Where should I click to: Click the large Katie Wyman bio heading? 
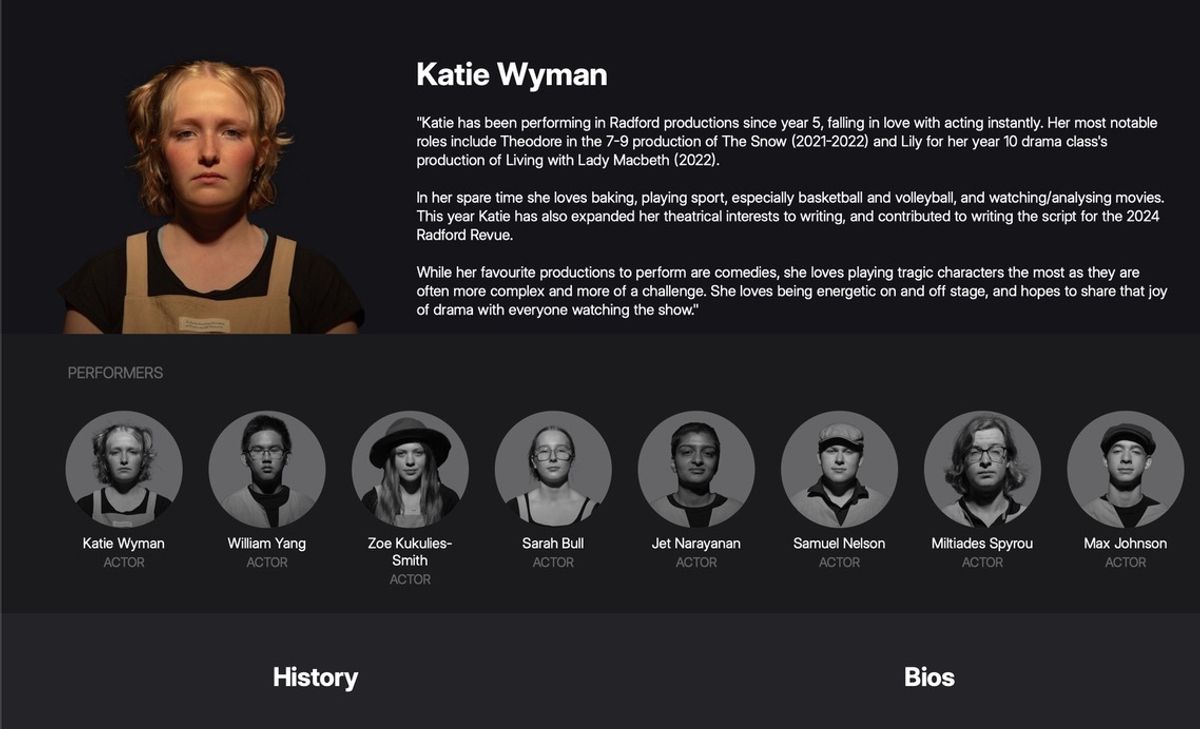tap(511, 75)
